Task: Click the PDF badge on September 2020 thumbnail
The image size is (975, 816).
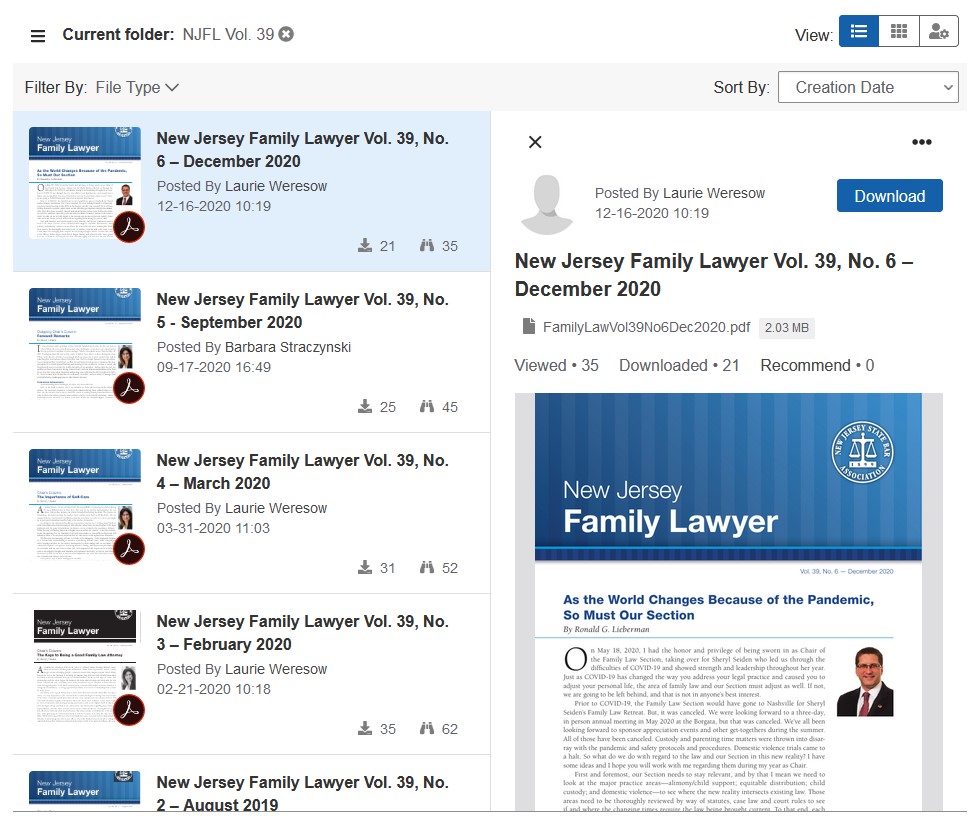Action: [x=129, y=388]
